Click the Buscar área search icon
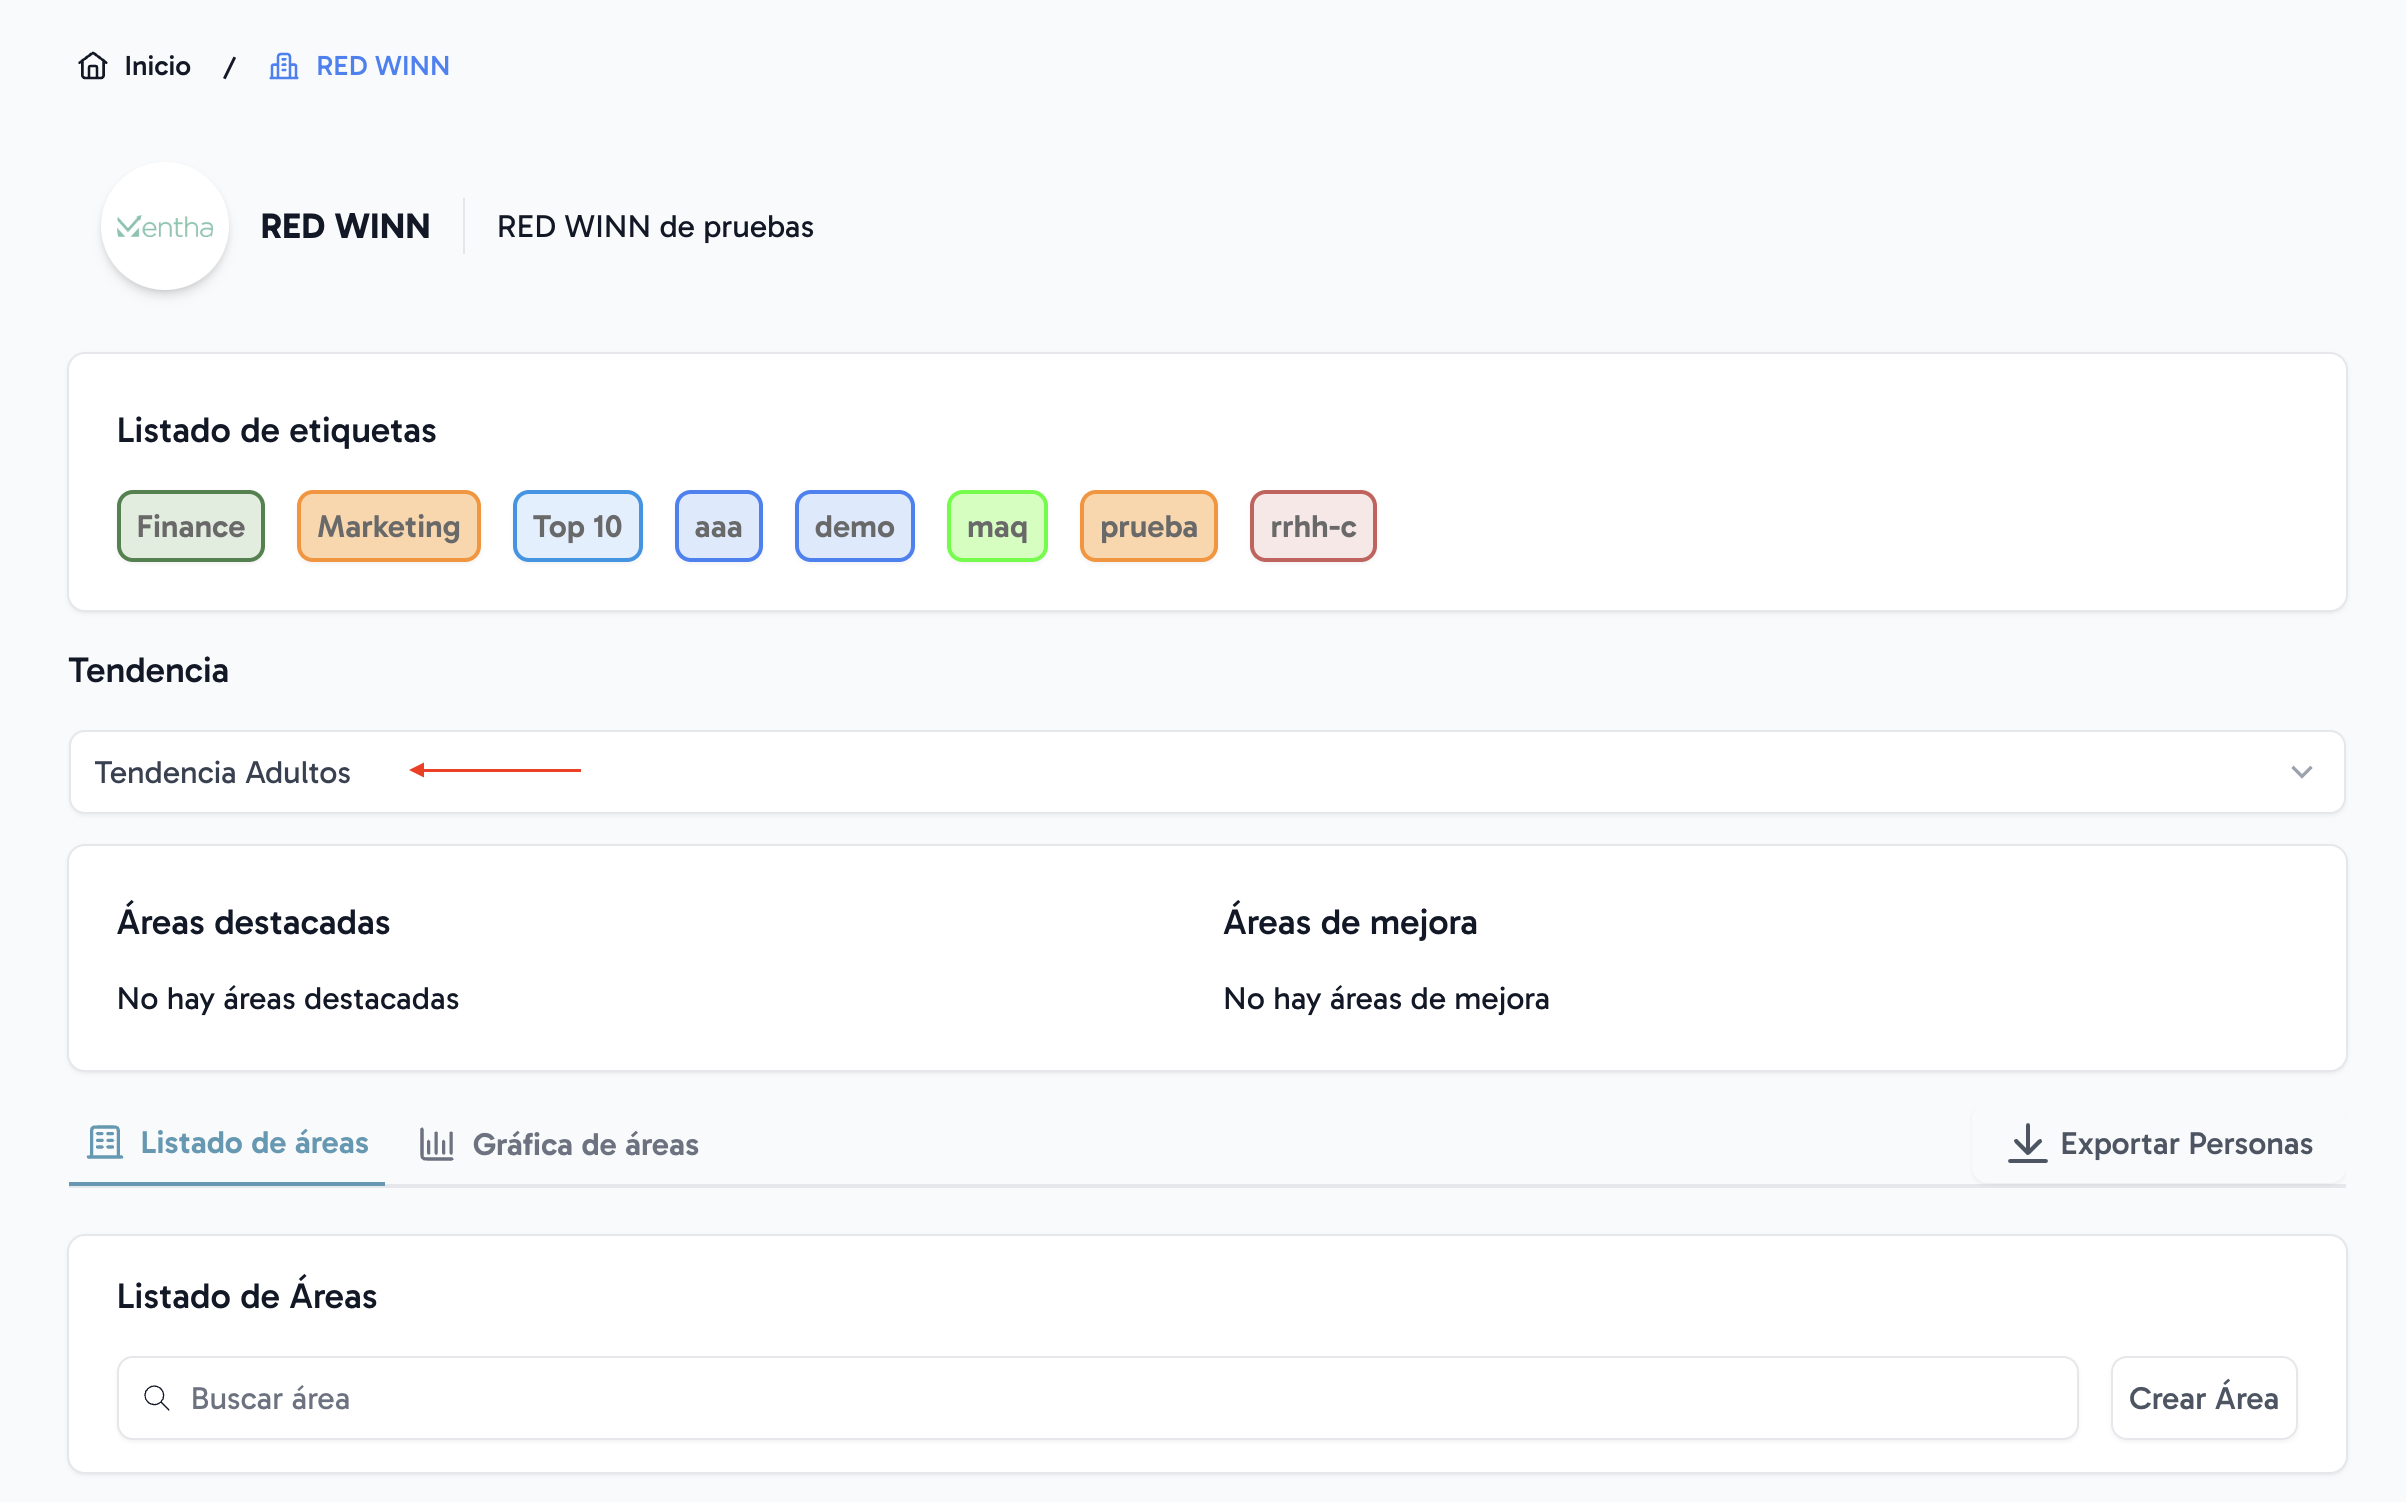 tap(157, 1398)
